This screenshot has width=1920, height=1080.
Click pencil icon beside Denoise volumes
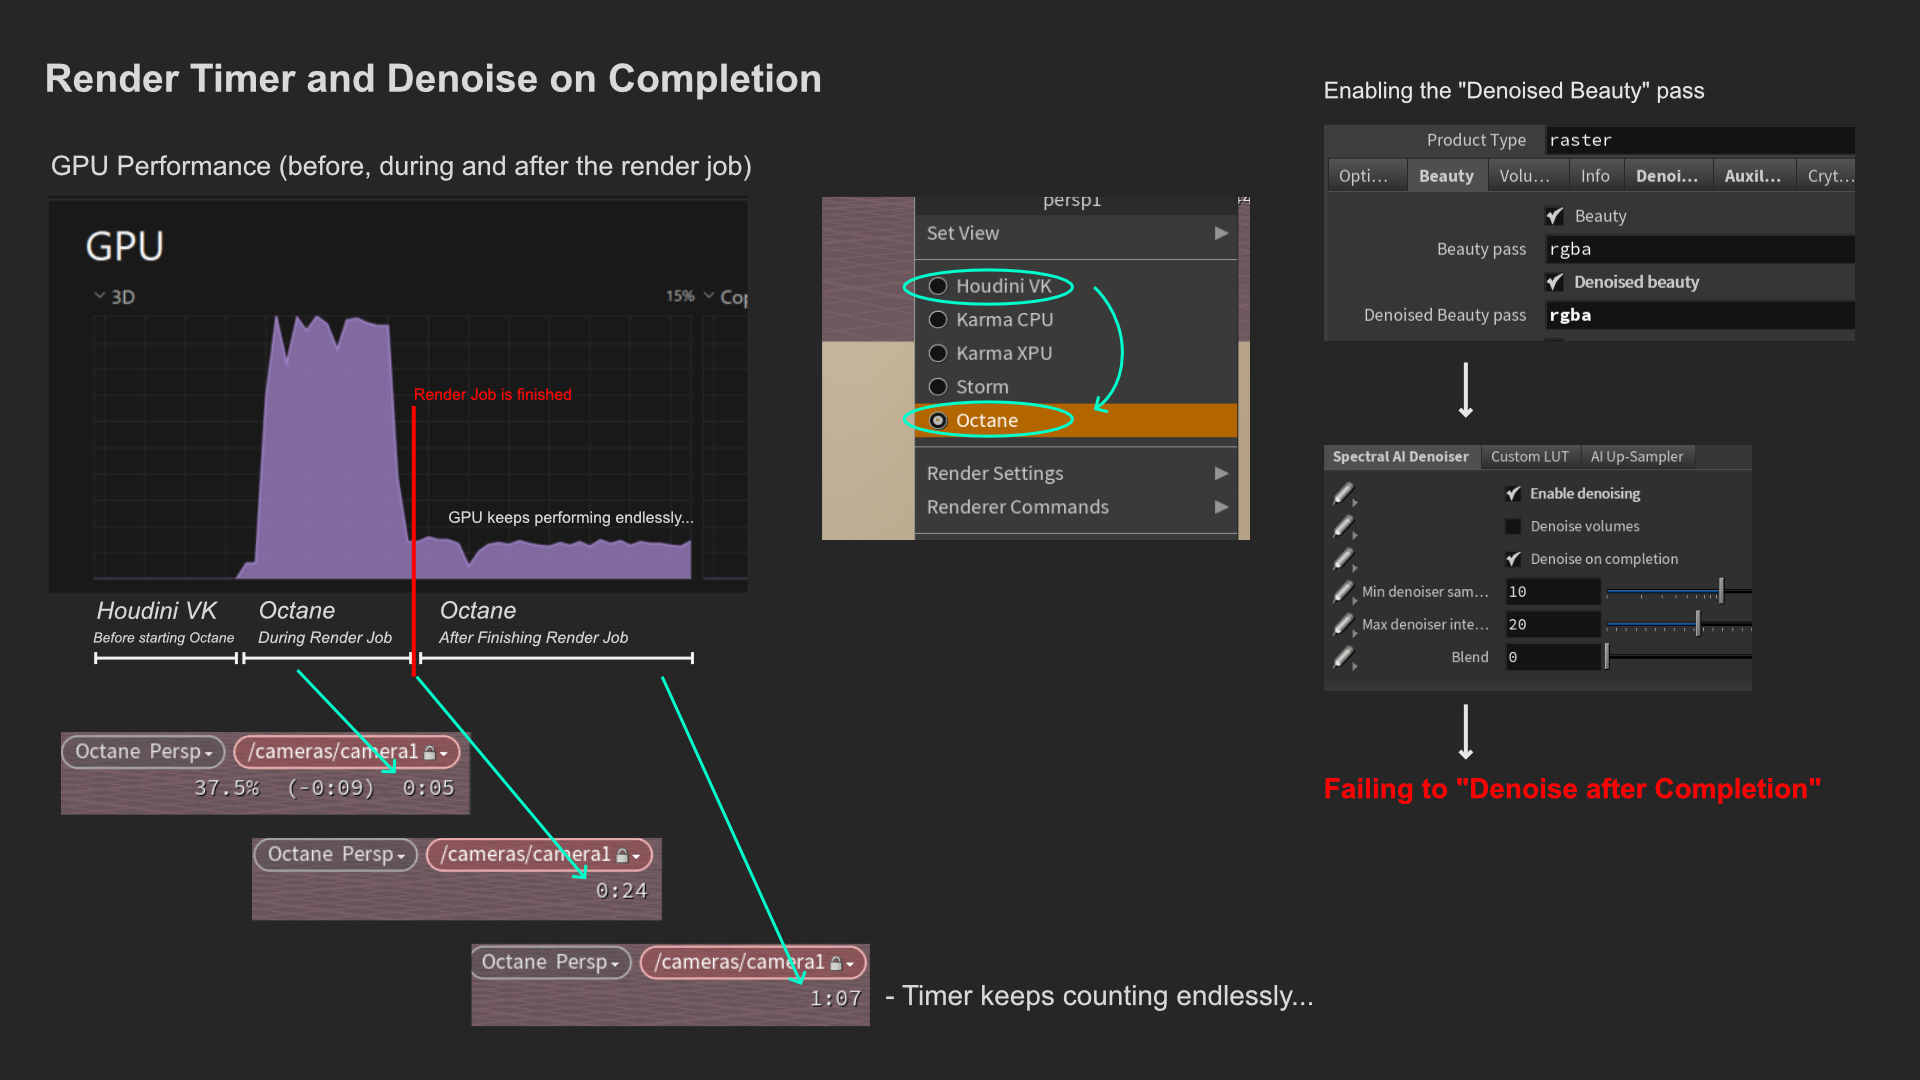click(1343, 527)
